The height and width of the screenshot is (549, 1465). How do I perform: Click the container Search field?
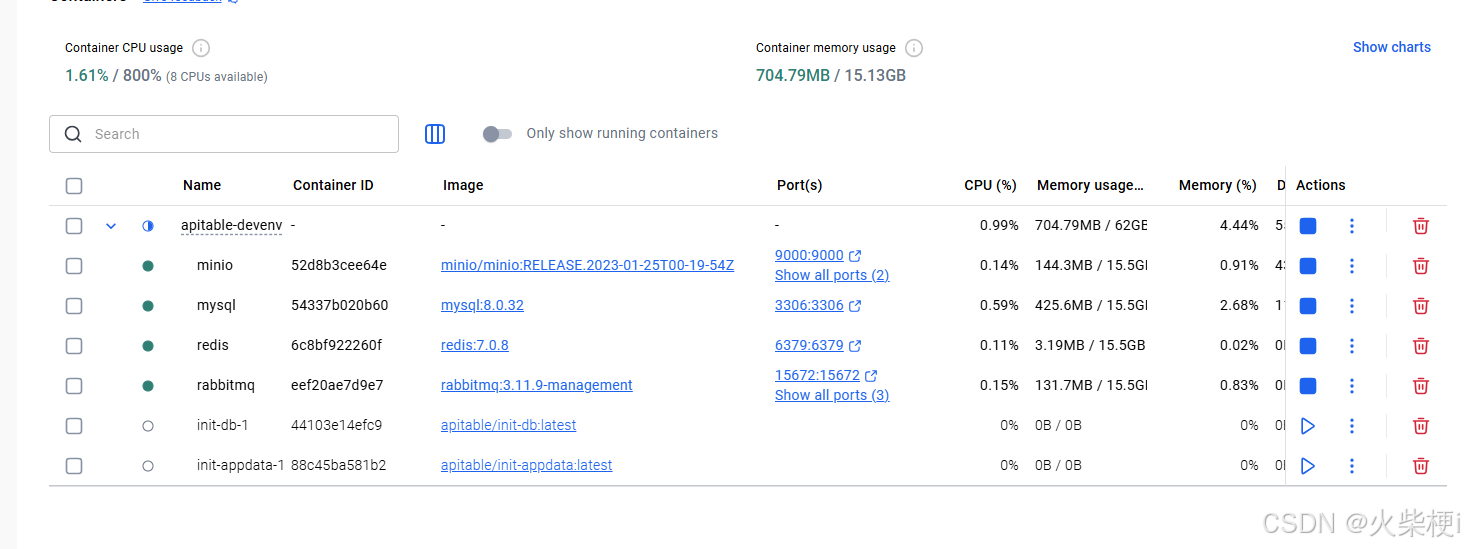(x=224, y=134)
